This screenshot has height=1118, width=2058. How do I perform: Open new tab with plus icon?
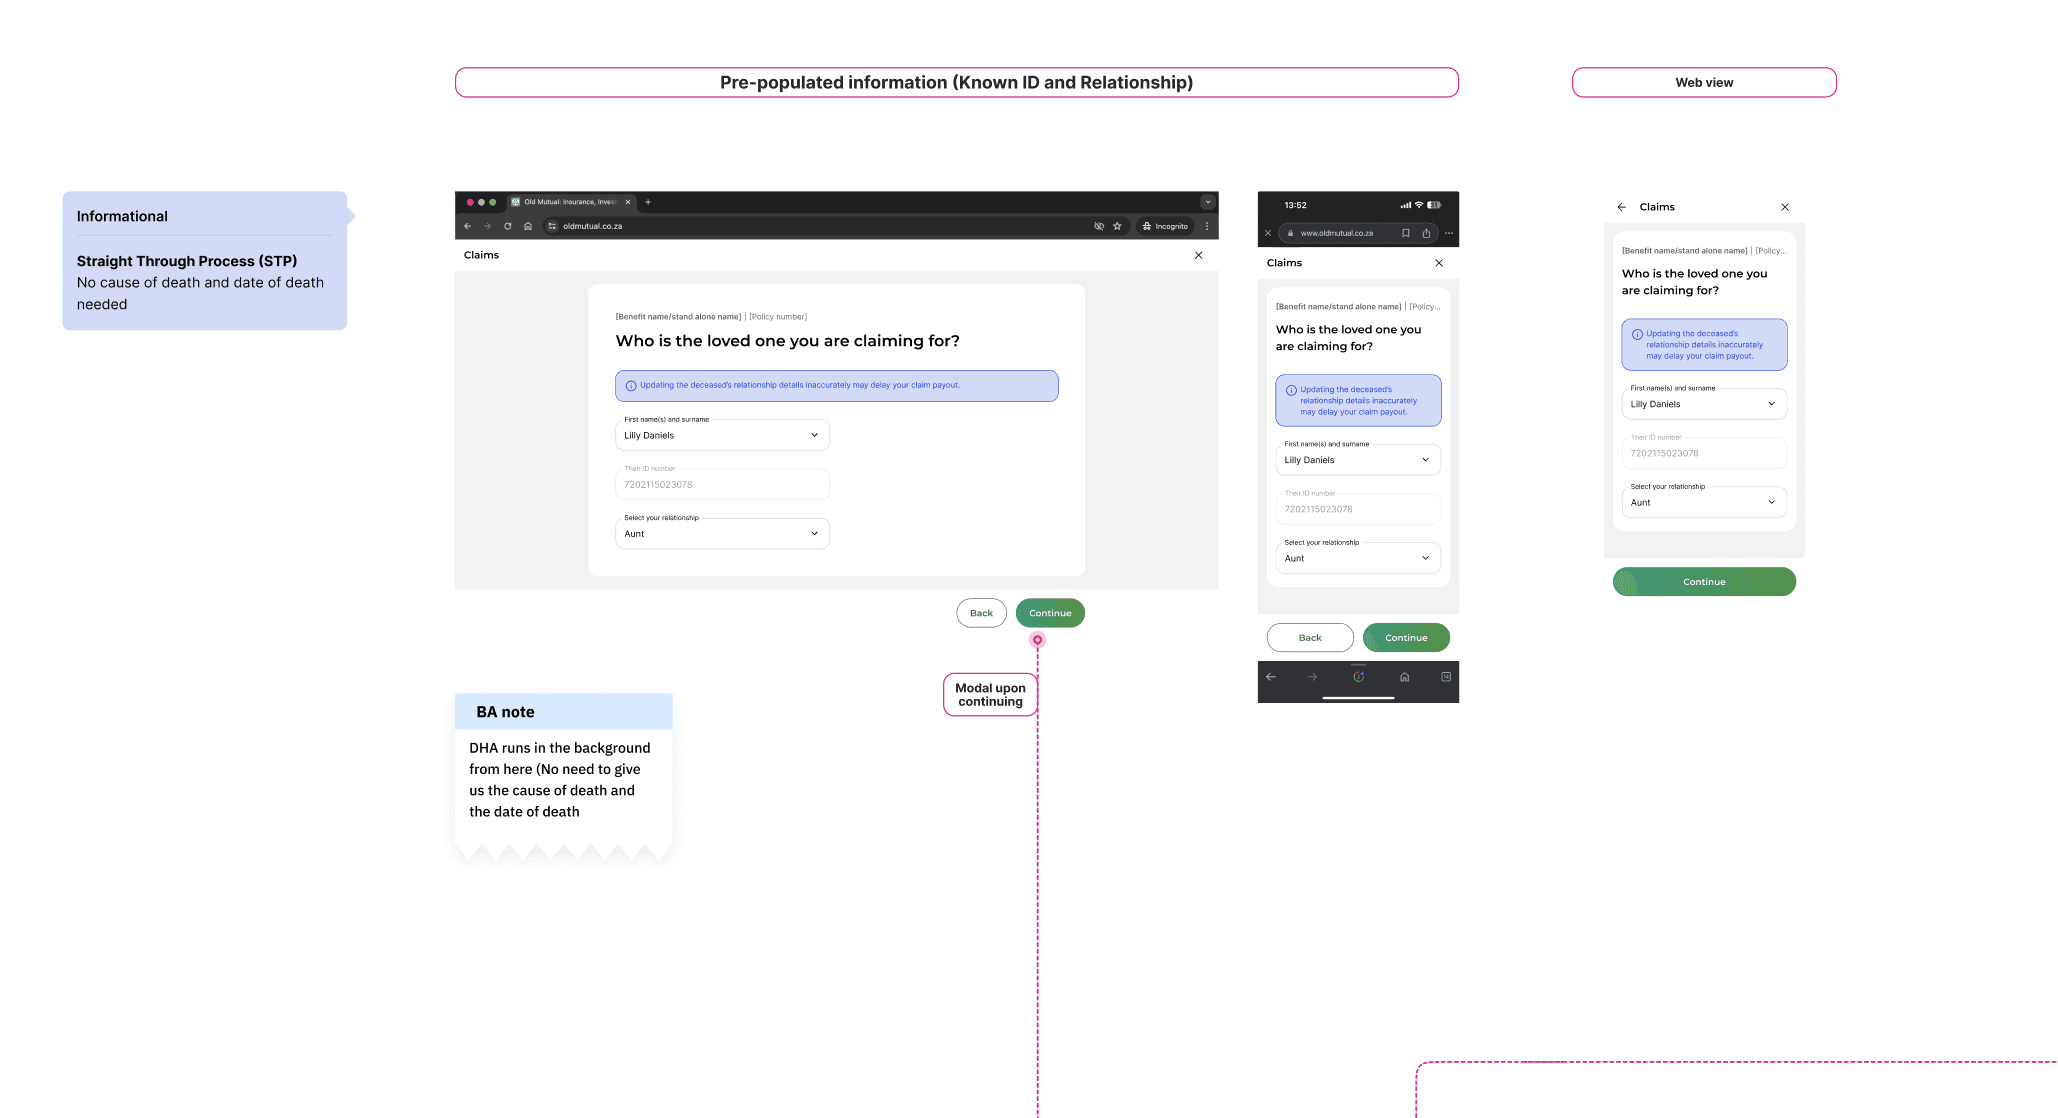648,202
